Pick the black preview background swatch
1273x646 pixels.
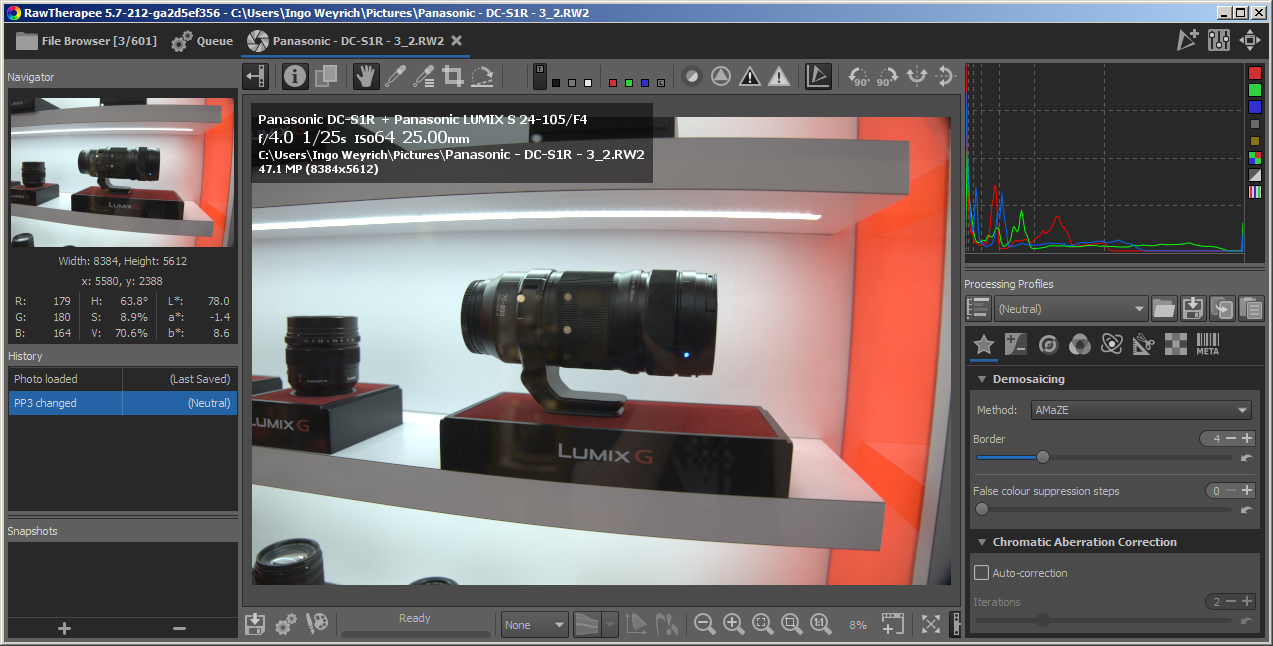click(556, 83)
